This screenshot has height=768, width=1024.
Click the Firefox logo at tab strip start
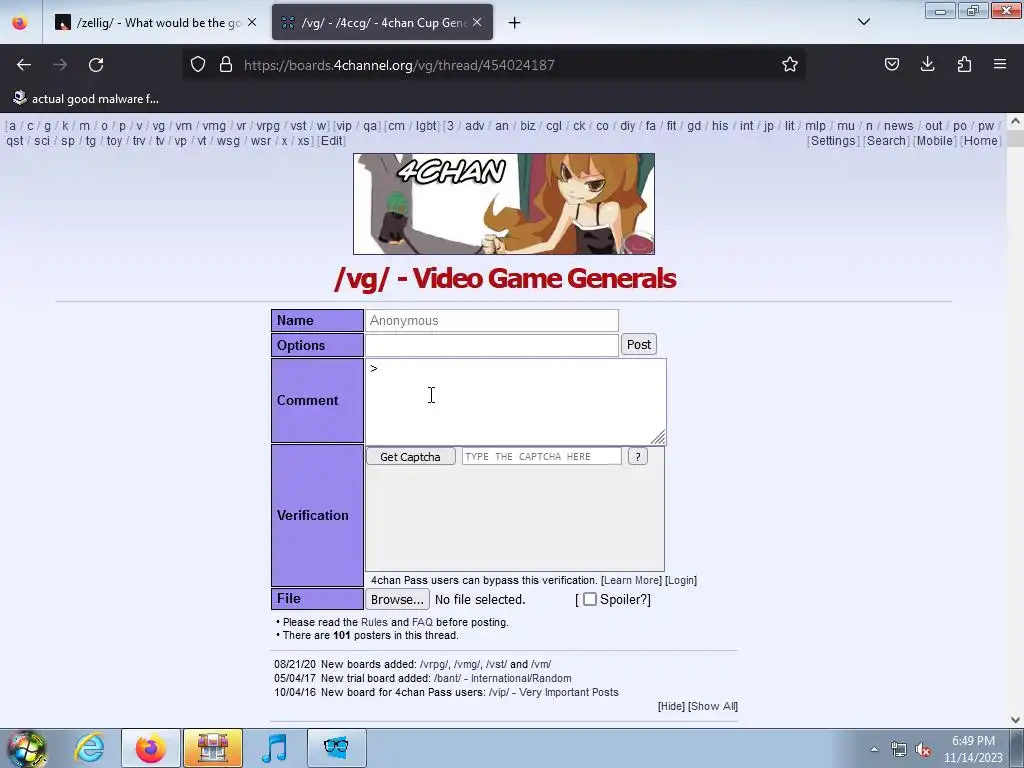click(20, 23)
